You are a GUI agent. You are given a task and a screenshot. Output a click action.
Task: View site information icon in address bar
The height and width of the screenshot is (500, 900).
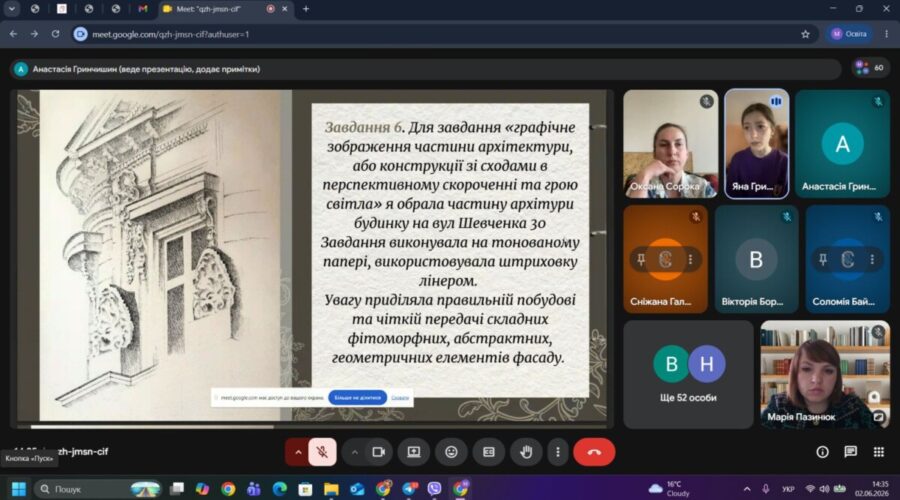click(80, 34)
